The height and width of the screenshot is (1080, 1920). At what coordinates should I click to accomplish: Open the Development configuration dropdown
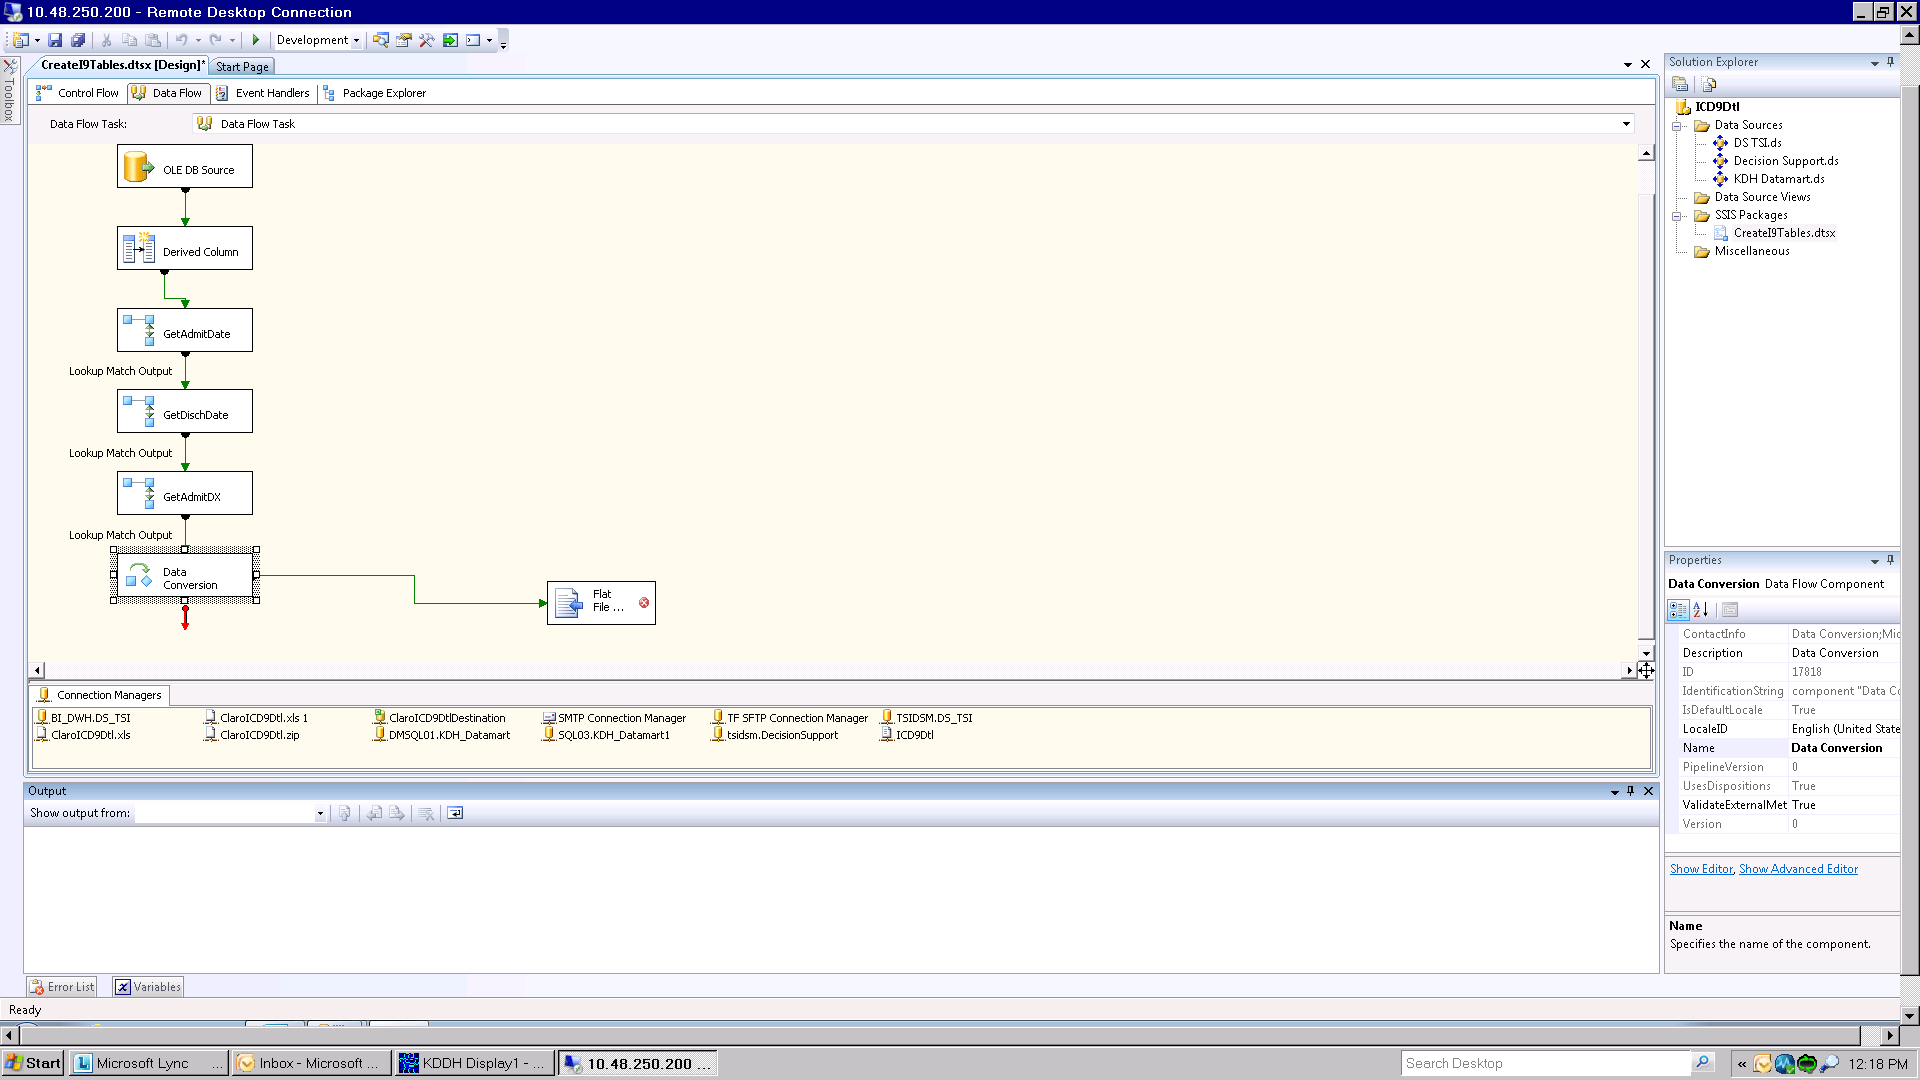coord(356,41)
